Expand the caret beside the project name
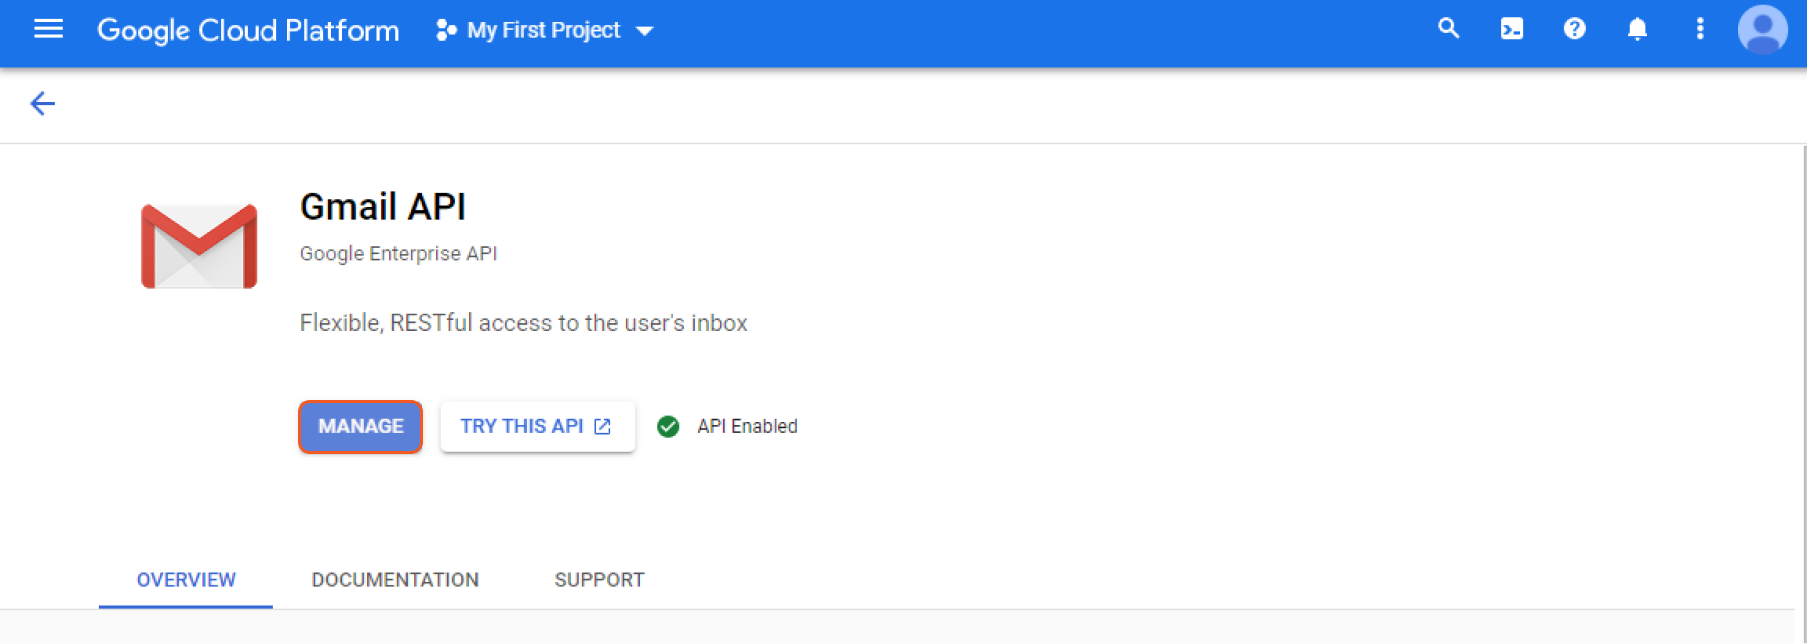The width and height of the screenshot is (1807, 644). (x=645, y=32)
